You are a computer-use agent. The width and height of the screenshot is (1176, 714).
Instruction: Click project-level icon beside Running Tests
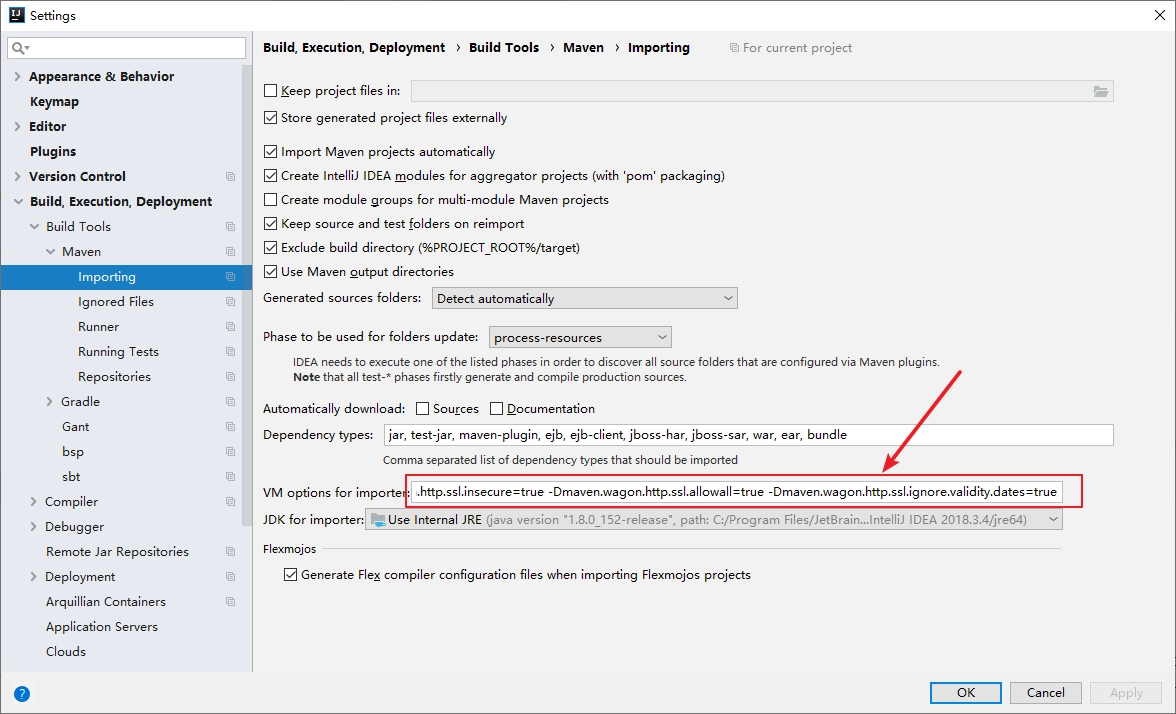[230, 352]
